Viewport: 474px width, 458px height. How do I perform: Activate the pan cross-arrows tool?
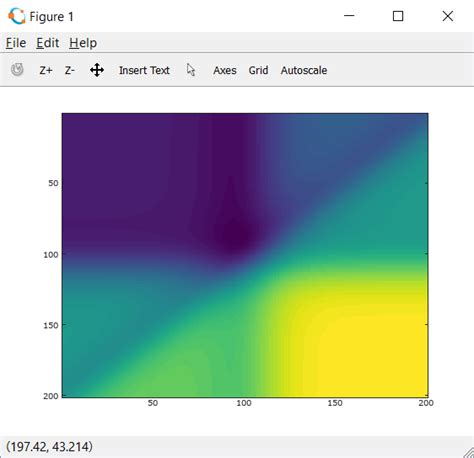(x=97, y=70)
